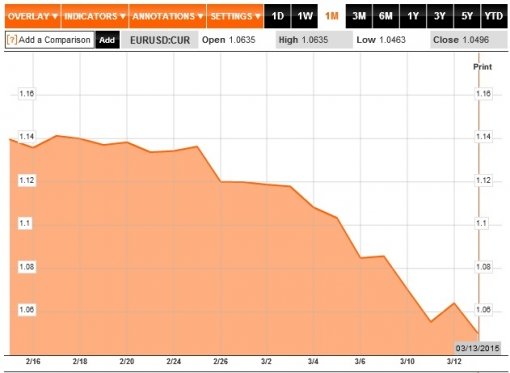
Task: Switch to the 1D time range
Action: [x=277, y=16]
